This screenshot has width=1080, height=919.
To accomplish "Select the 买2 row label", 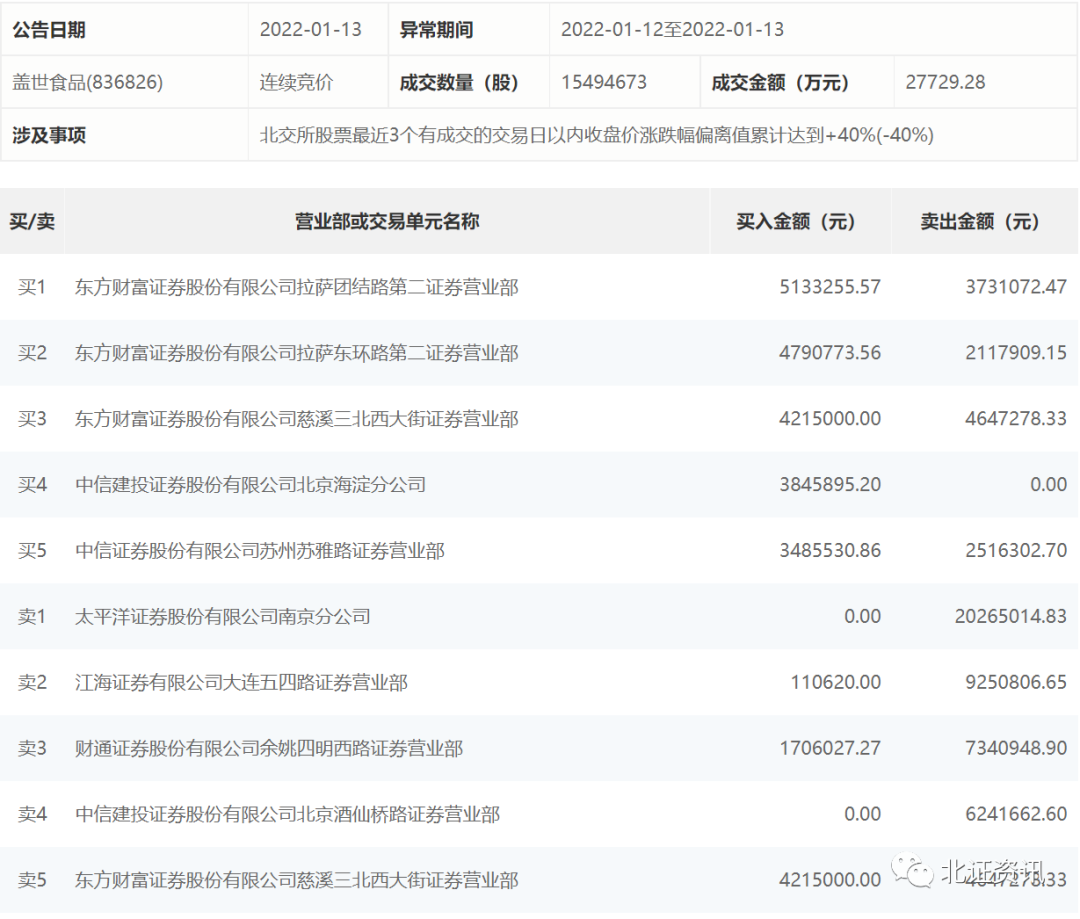I will click(x=32, y=353).
